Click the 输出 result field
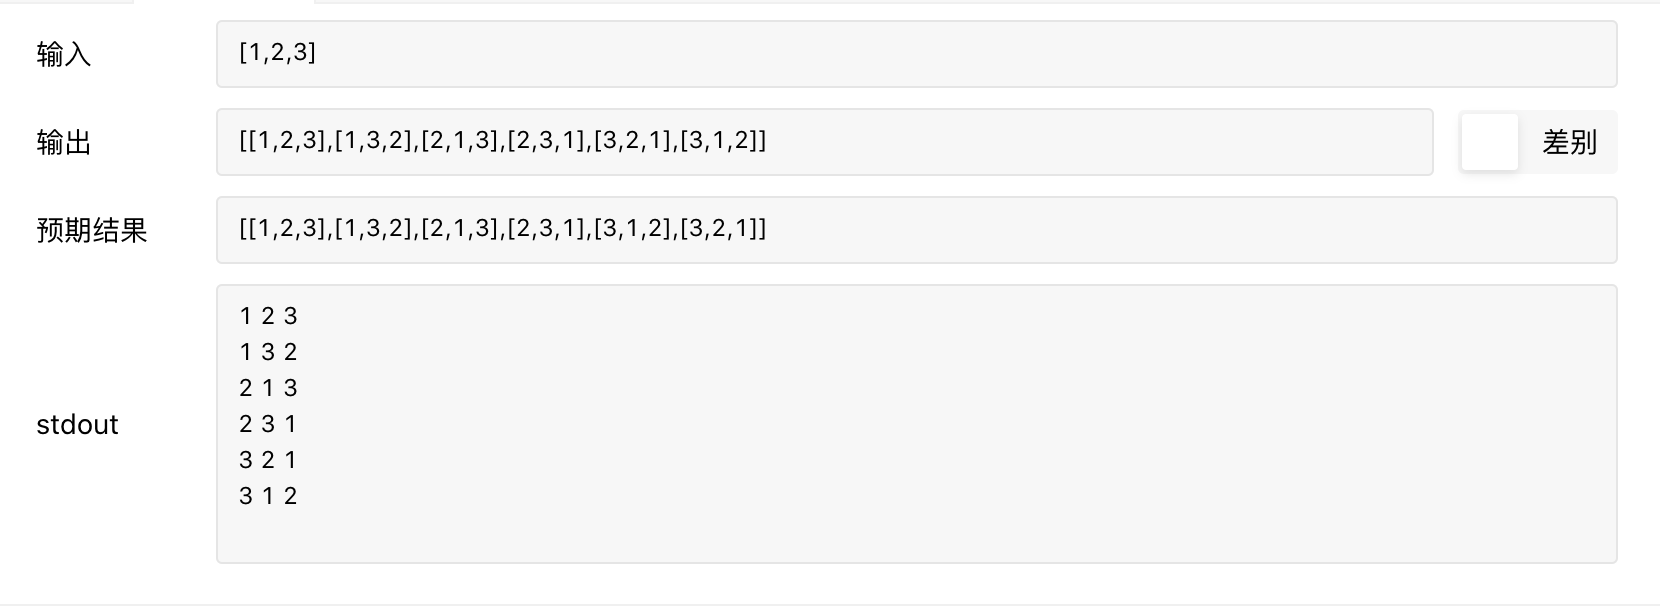1660x608 pixels. pos(824,142)
